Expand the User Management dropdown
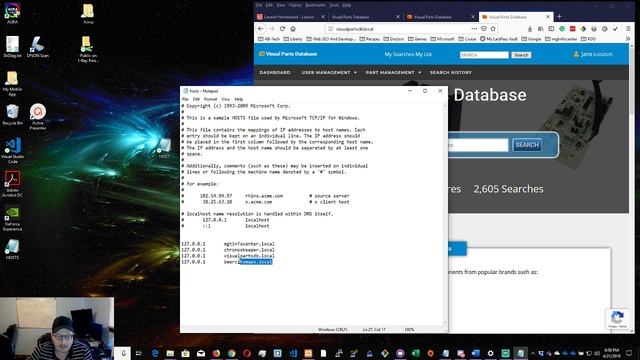The image size is (640, 360). pyautogui.click(x=329, y=72)
